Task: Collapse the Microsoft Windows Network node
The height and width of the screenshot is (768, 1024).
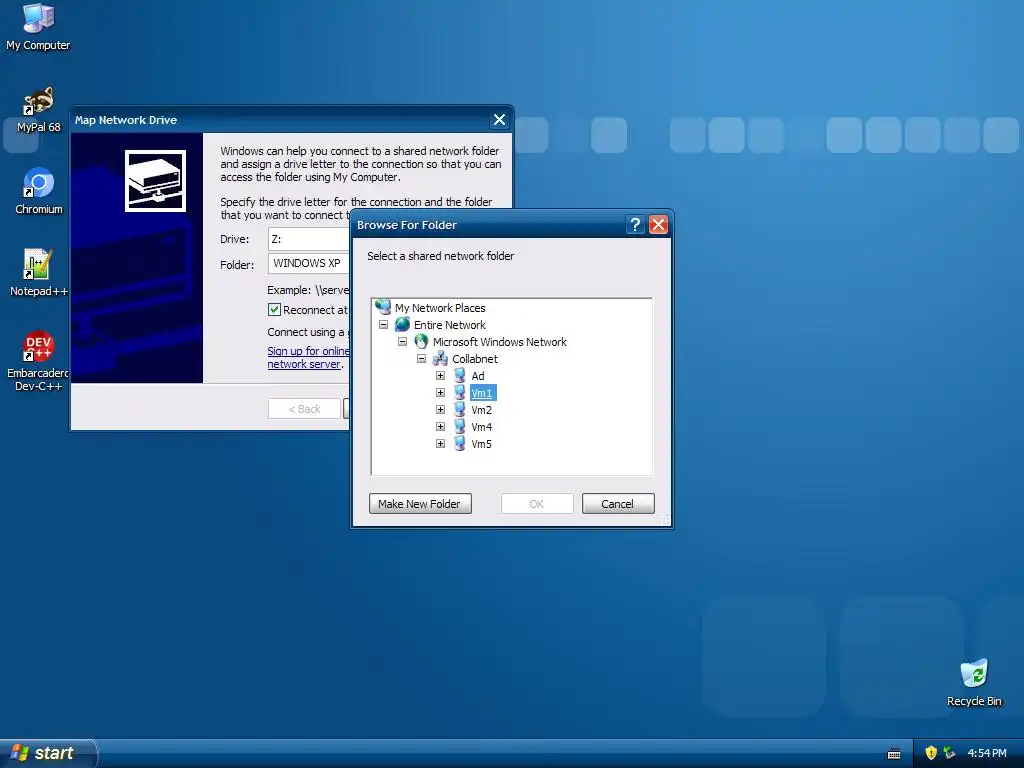Action: coord(402,342)
